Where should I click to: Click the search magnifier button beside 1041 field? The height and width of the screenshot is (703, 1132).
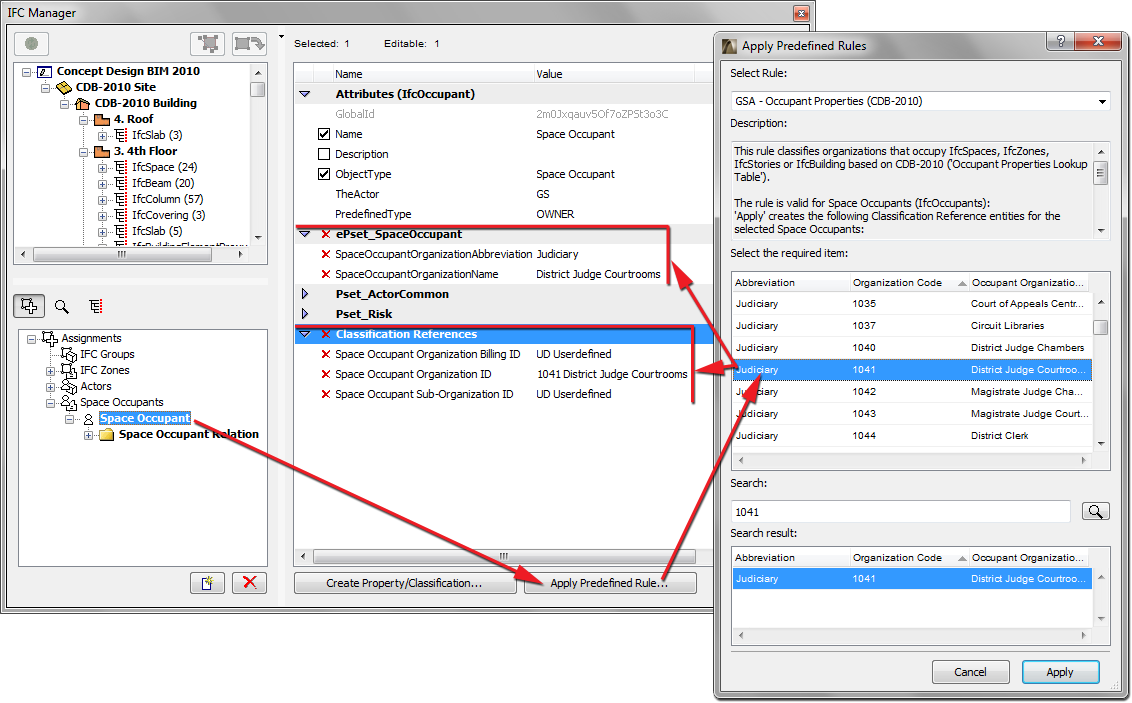point(1095,511)
